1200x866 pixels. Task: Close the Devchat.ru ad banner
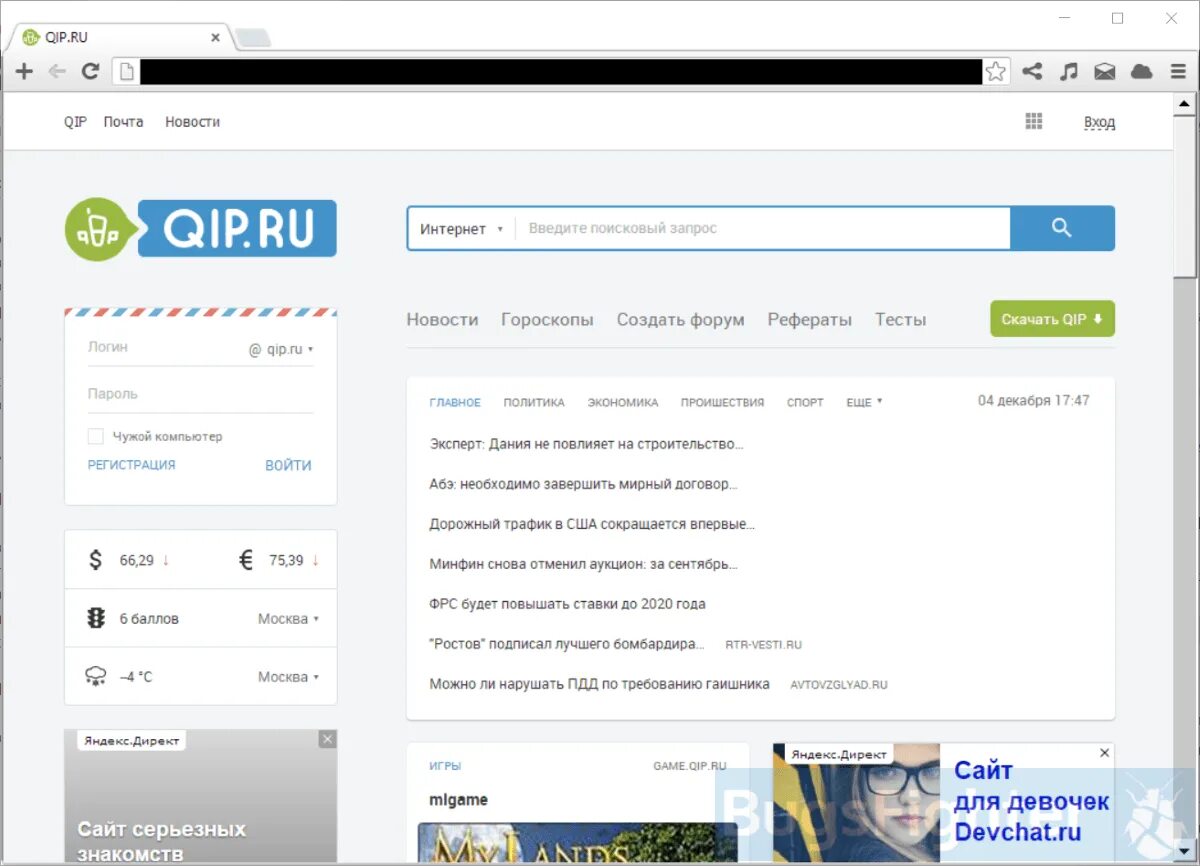click(1104, 752)
